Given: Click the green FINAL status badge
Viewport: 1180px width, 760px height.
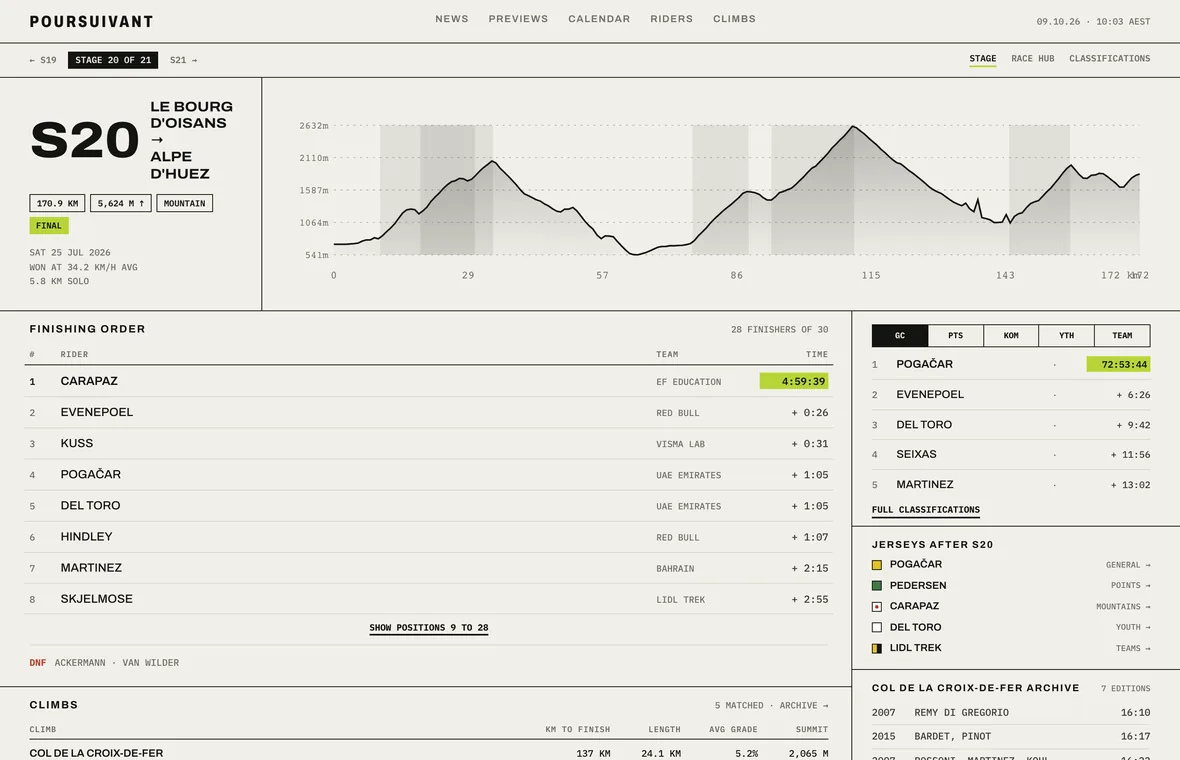Looking at the screenshot, I should point(49,226).
